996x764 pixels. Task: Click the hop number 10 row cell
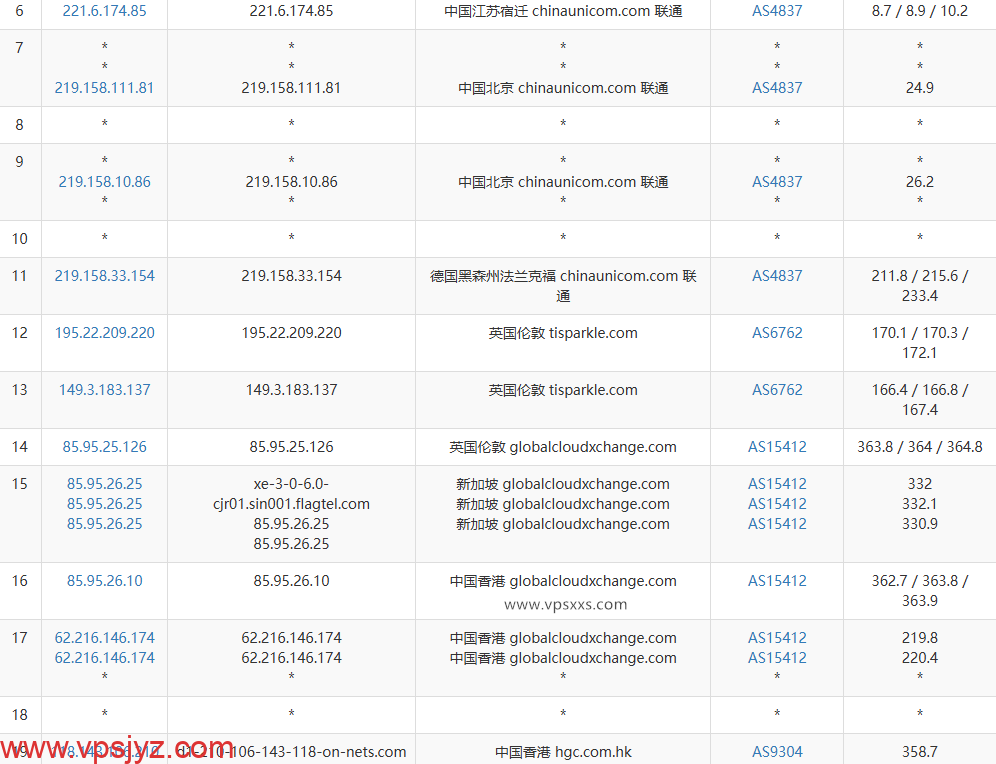point(20,238)
